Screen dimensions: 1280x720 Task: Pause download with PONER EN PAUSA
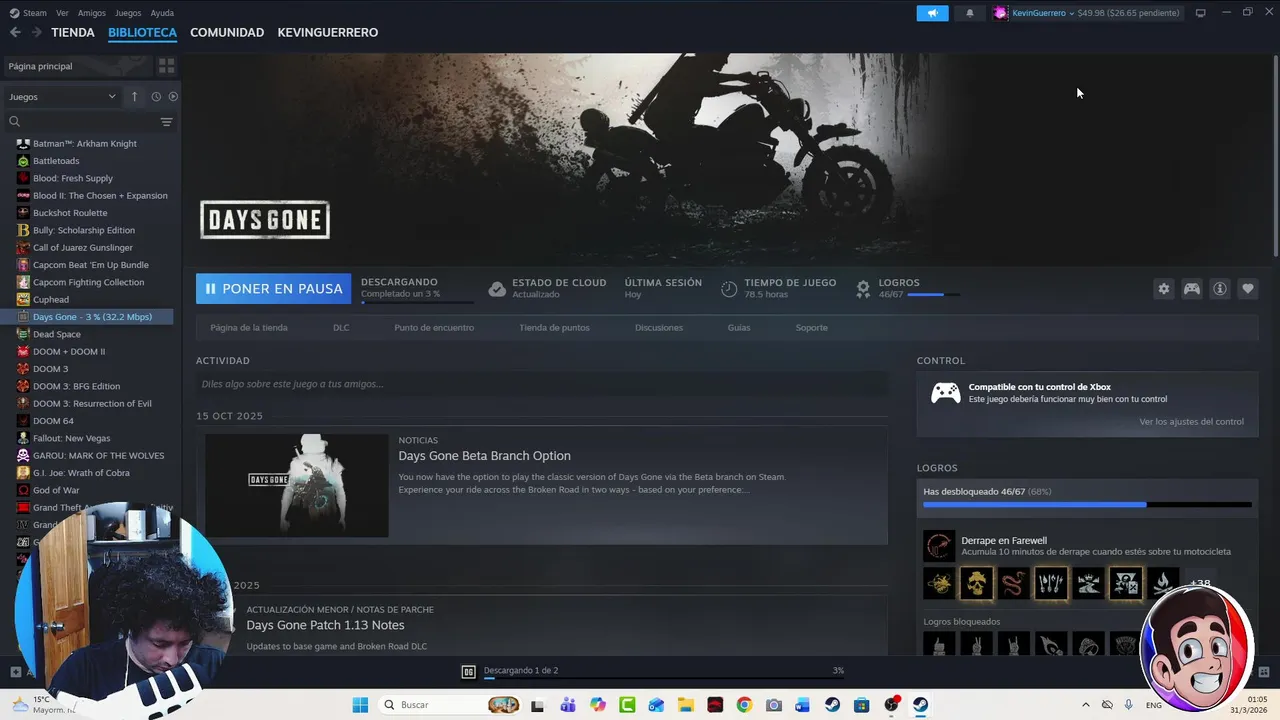(273, 289)
